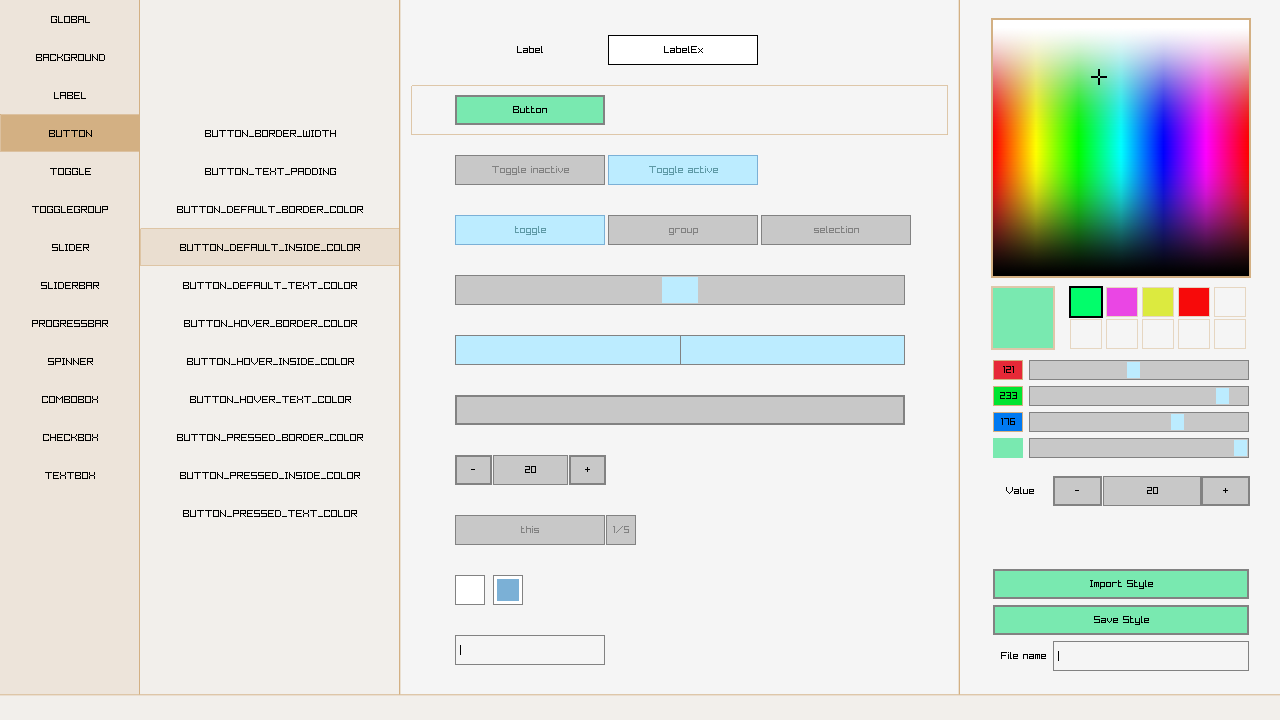Pick the magenta color swatch

click(x=1122, y=302)
